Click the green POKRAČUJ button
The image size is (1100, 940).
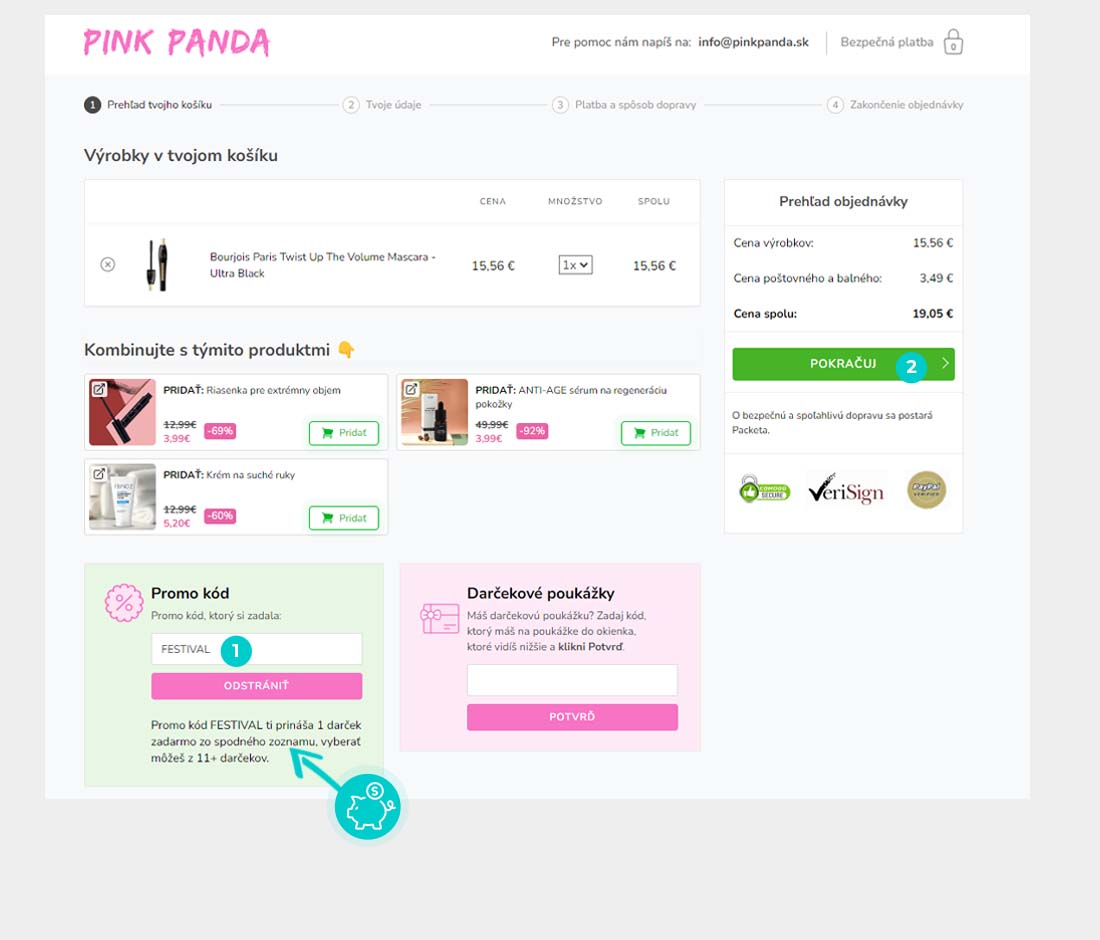[843, 364]
